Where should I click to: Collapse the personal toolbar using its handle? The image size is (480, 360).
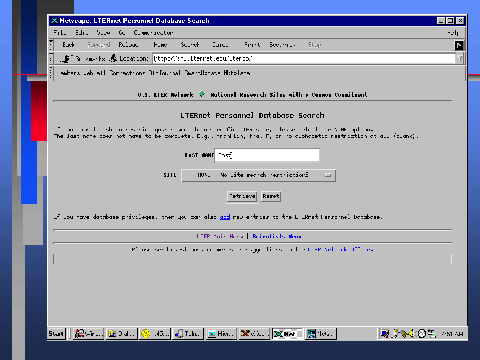pyautogui.click(x=51, y=73)
